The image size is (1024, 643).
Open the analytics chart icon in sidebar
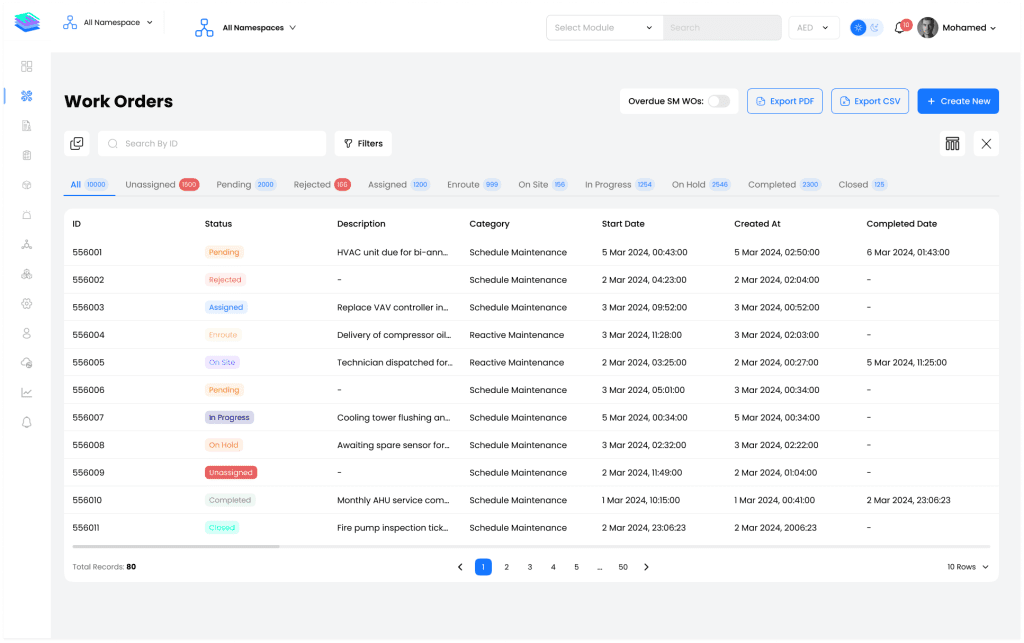[27, 392]
